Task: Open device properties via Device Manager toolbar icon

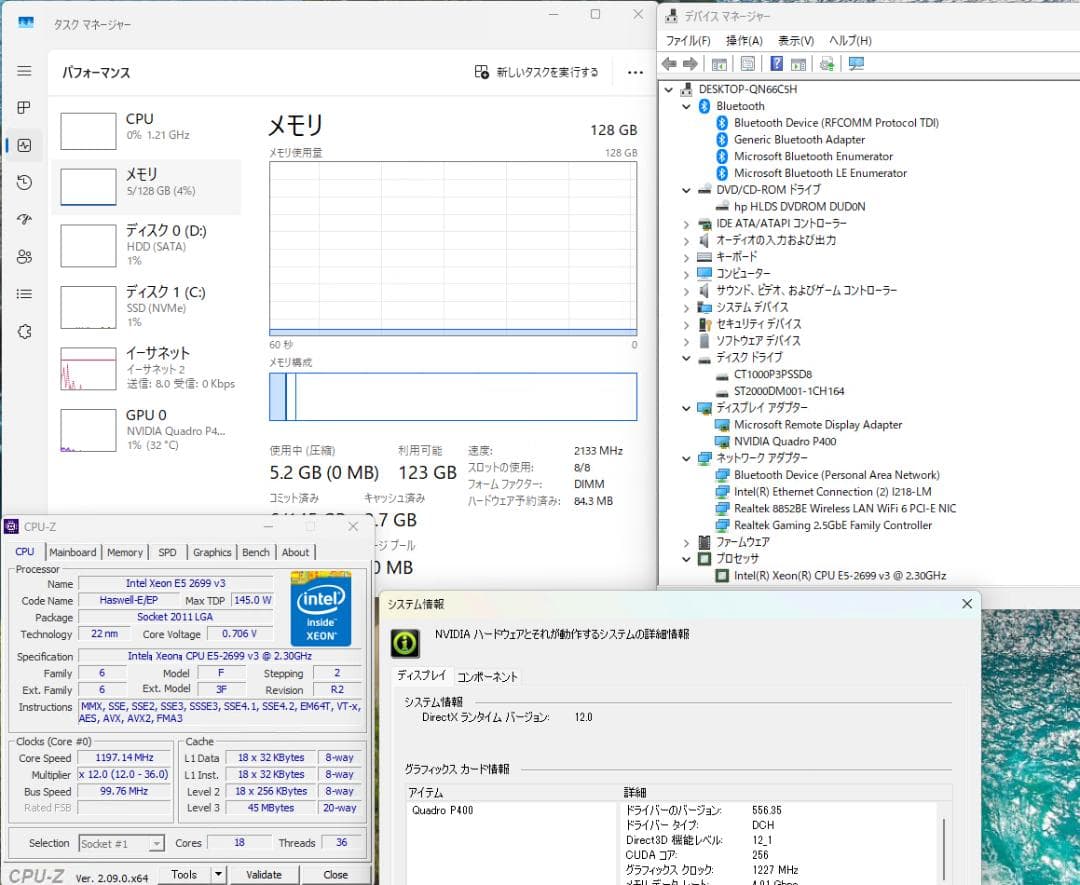Action: pyautogui.click(x=748, y=63)
